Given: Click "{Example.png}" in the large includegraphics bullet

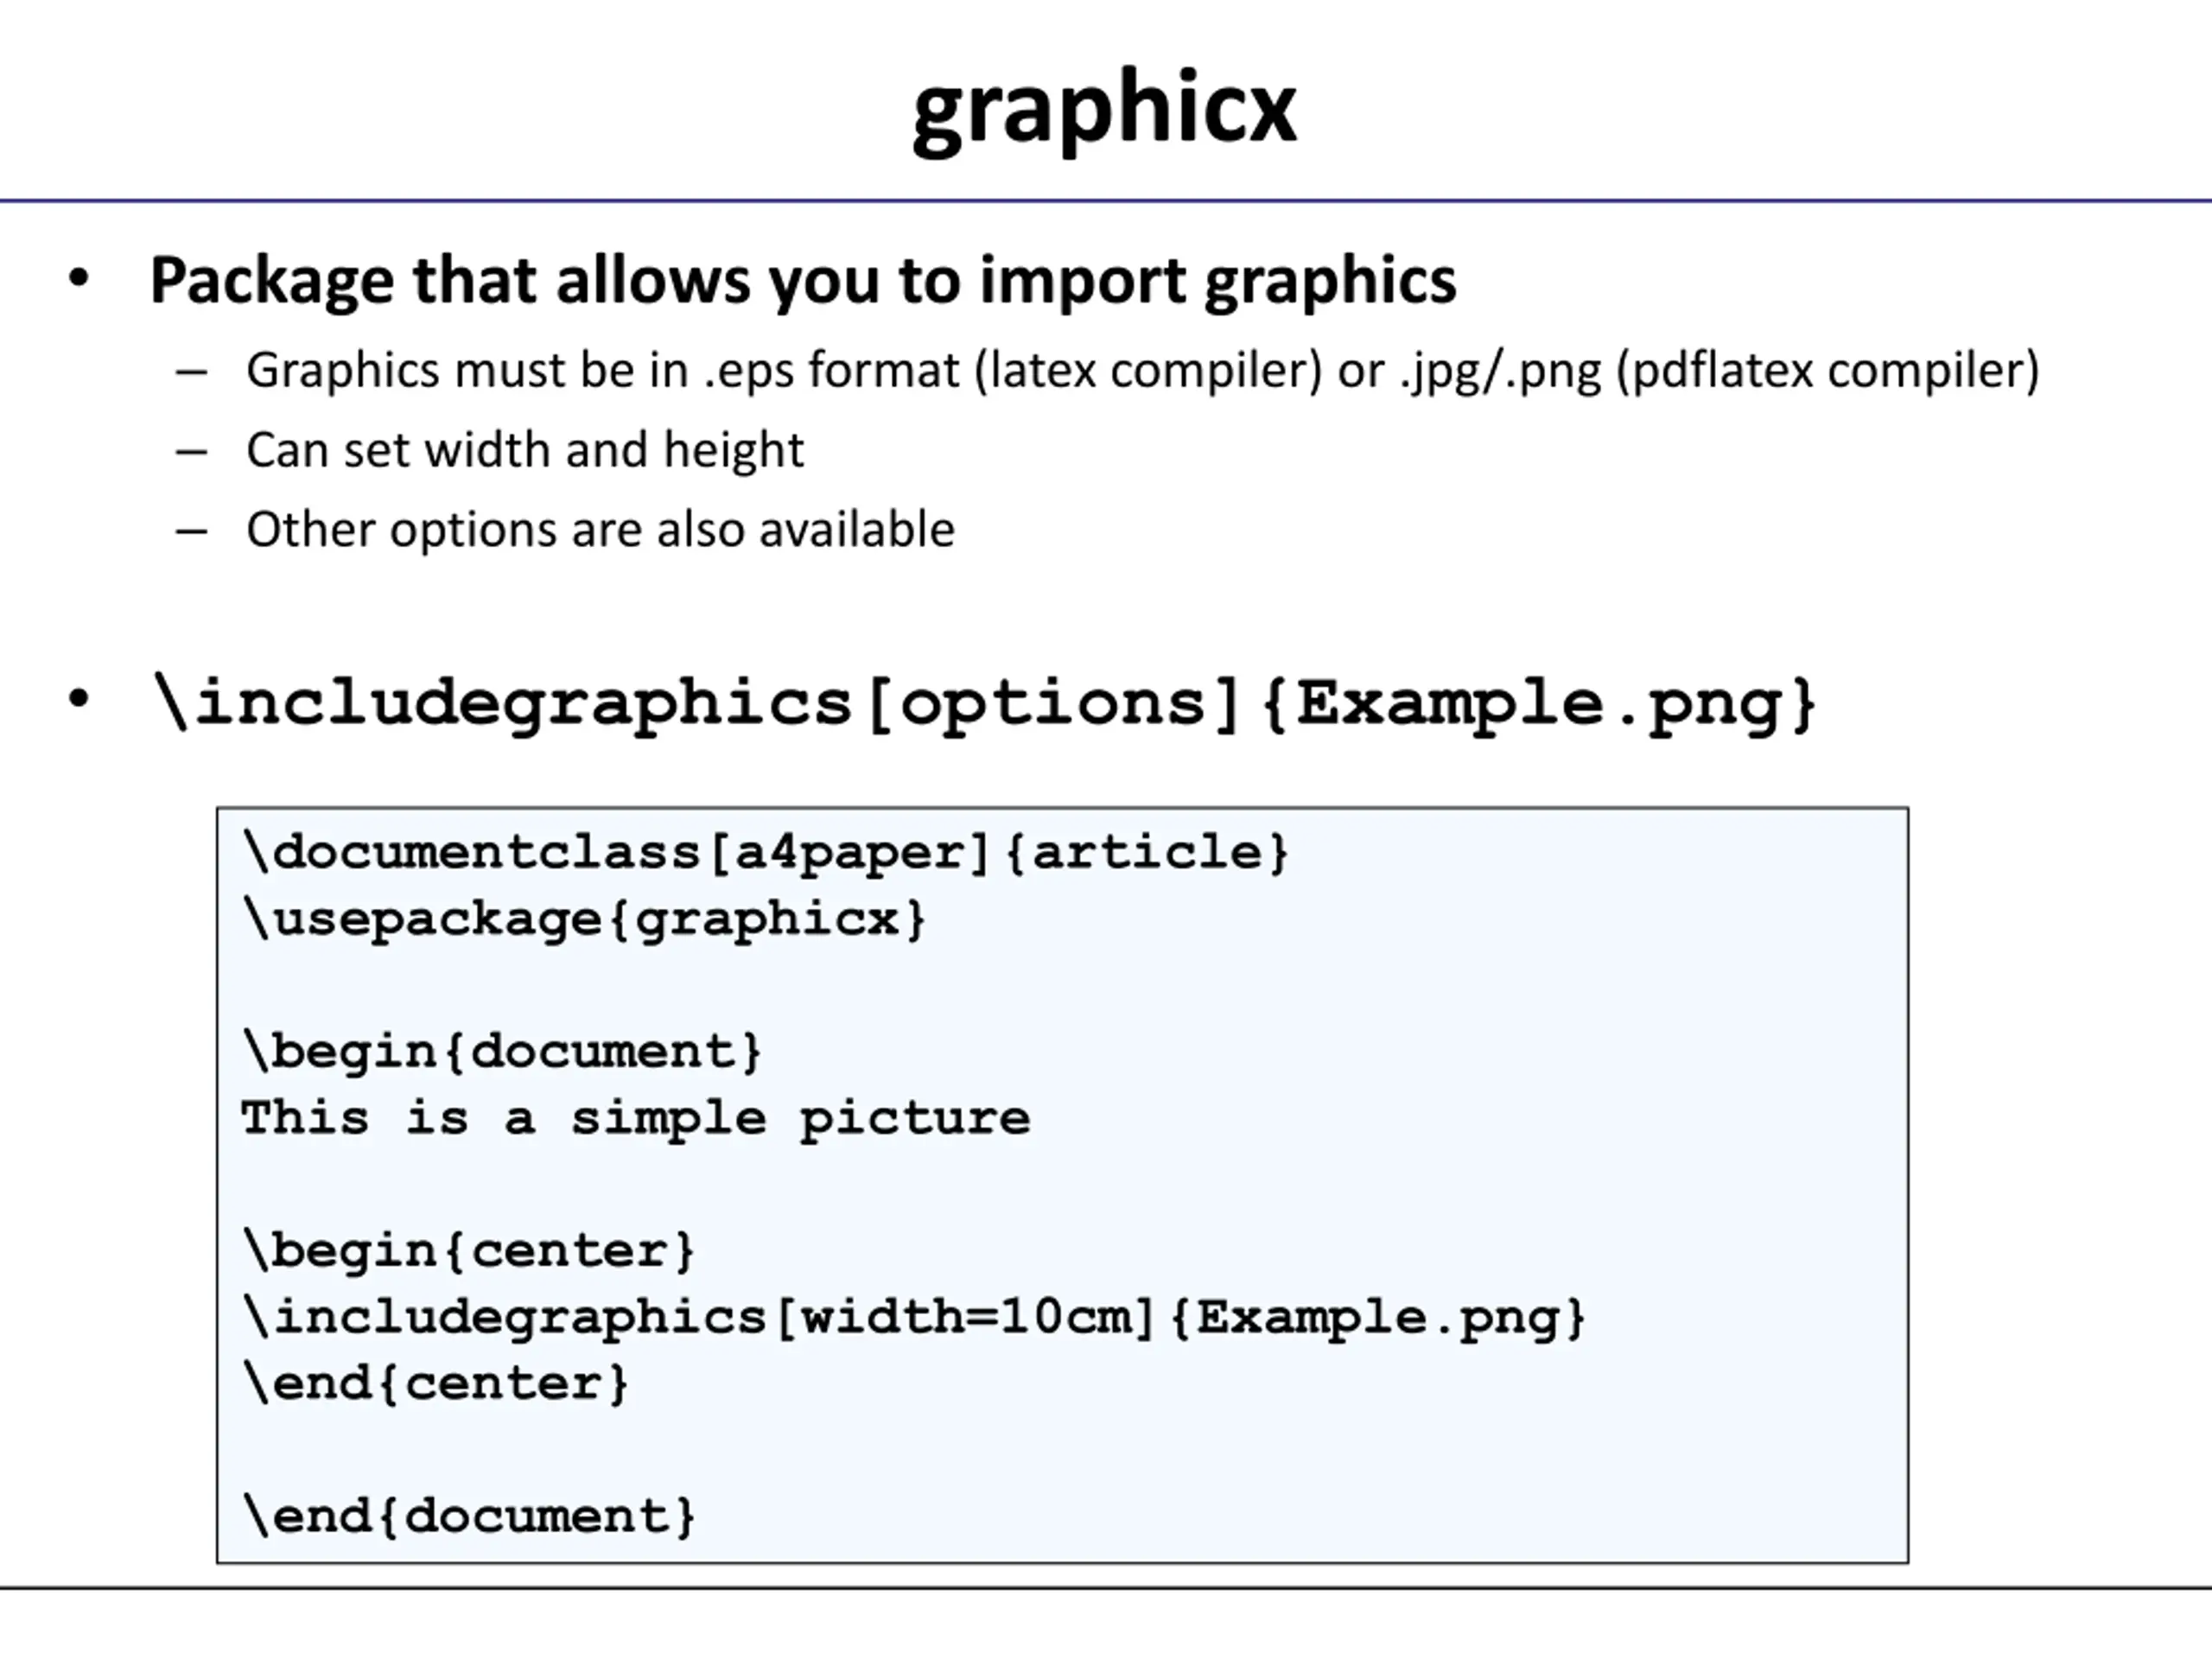Looking at the screenshot, I should (1538, 703).
